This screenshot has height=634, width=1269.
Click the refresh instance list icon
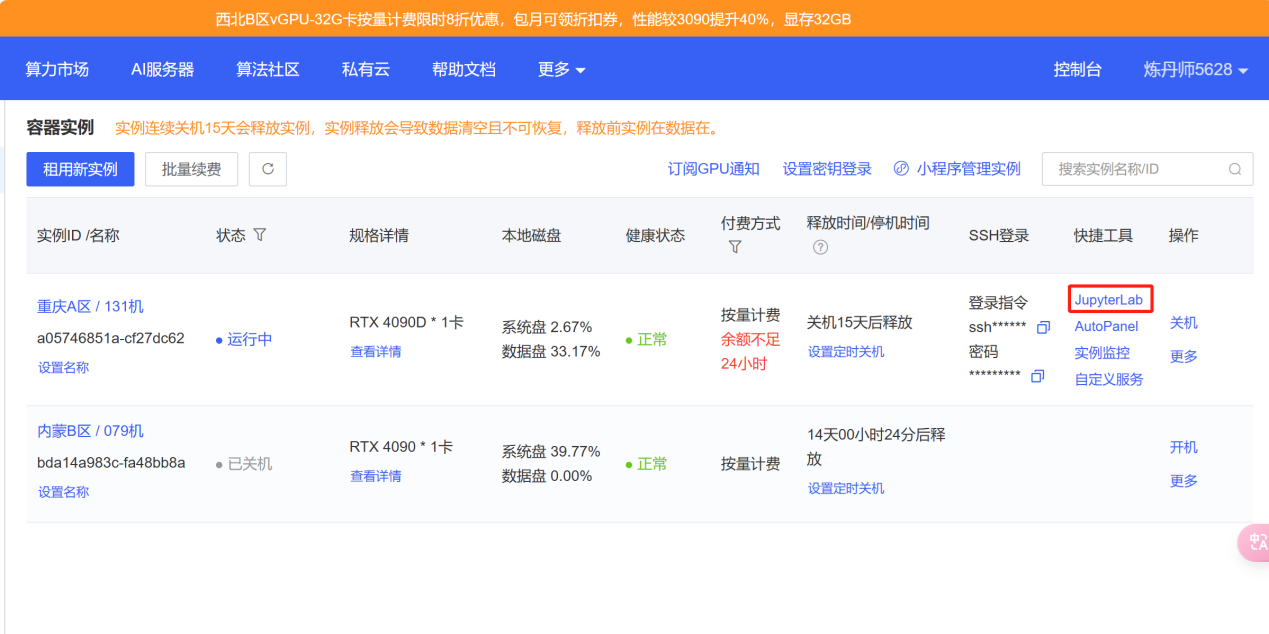click(268, 169)
